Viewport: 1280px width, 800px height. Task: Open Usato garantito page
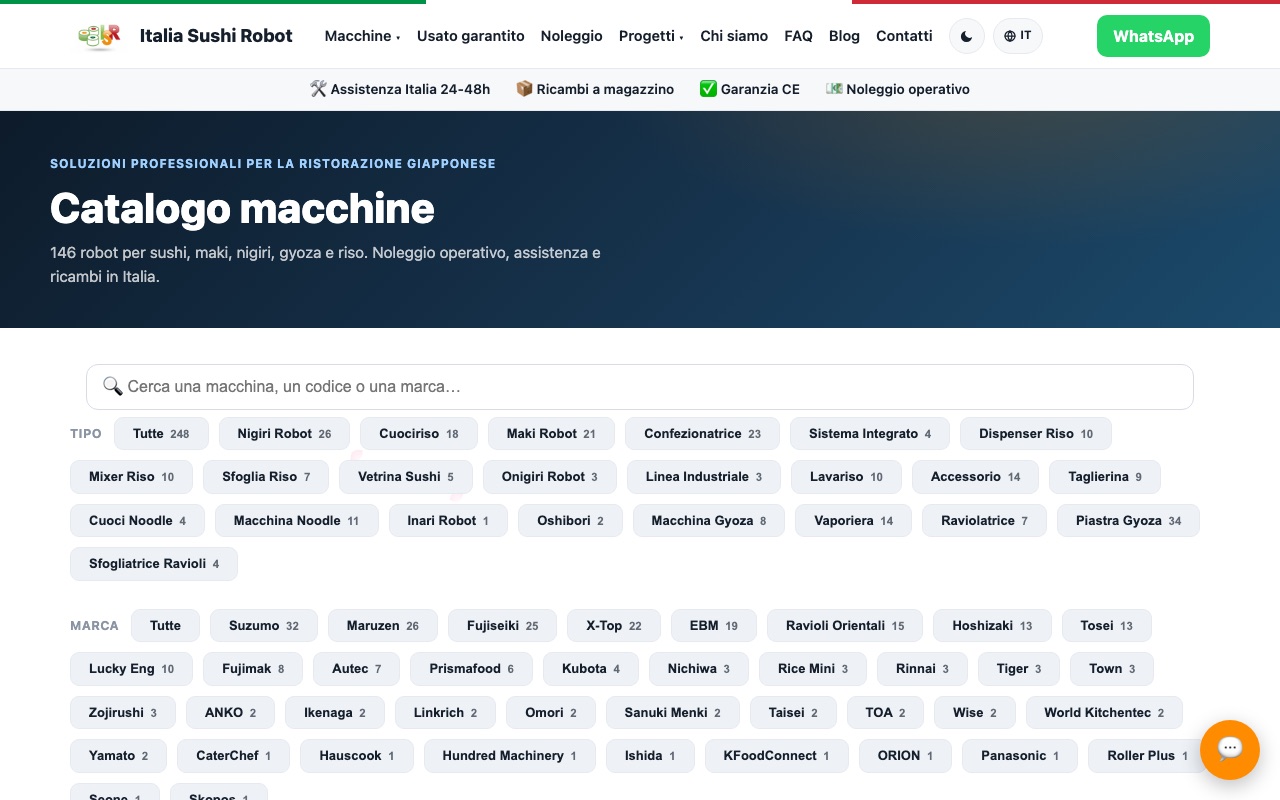tap(471, 36)
